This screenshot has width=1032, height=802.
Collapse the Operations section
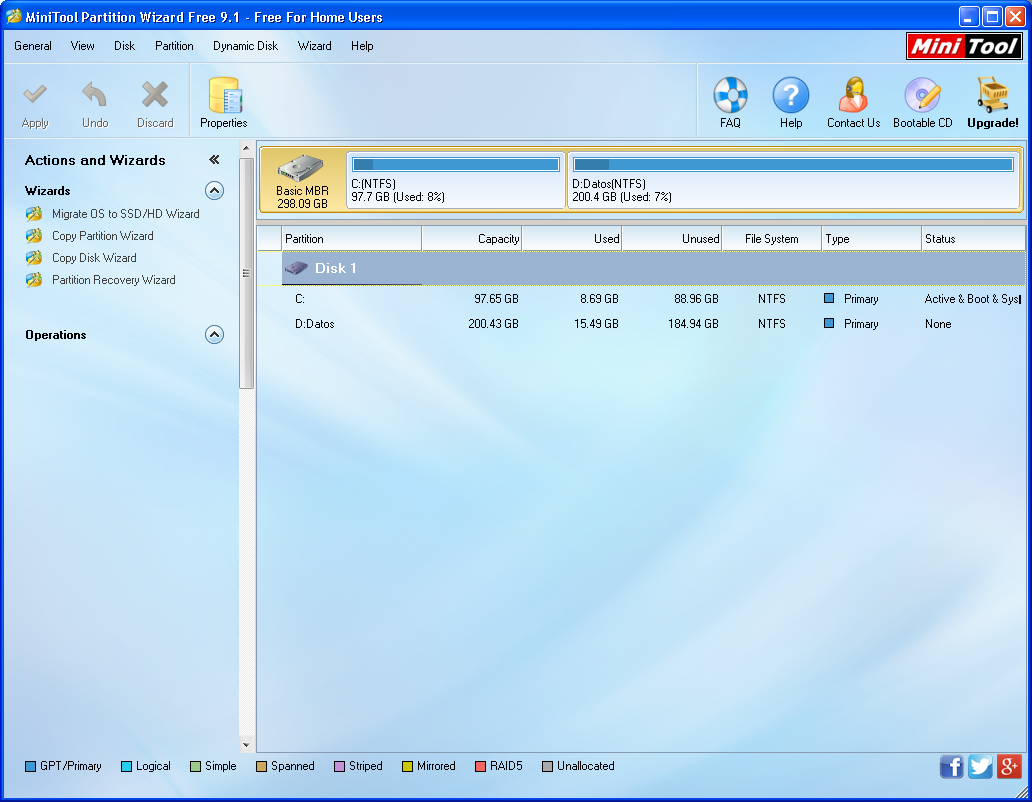(x=214, y=334)
